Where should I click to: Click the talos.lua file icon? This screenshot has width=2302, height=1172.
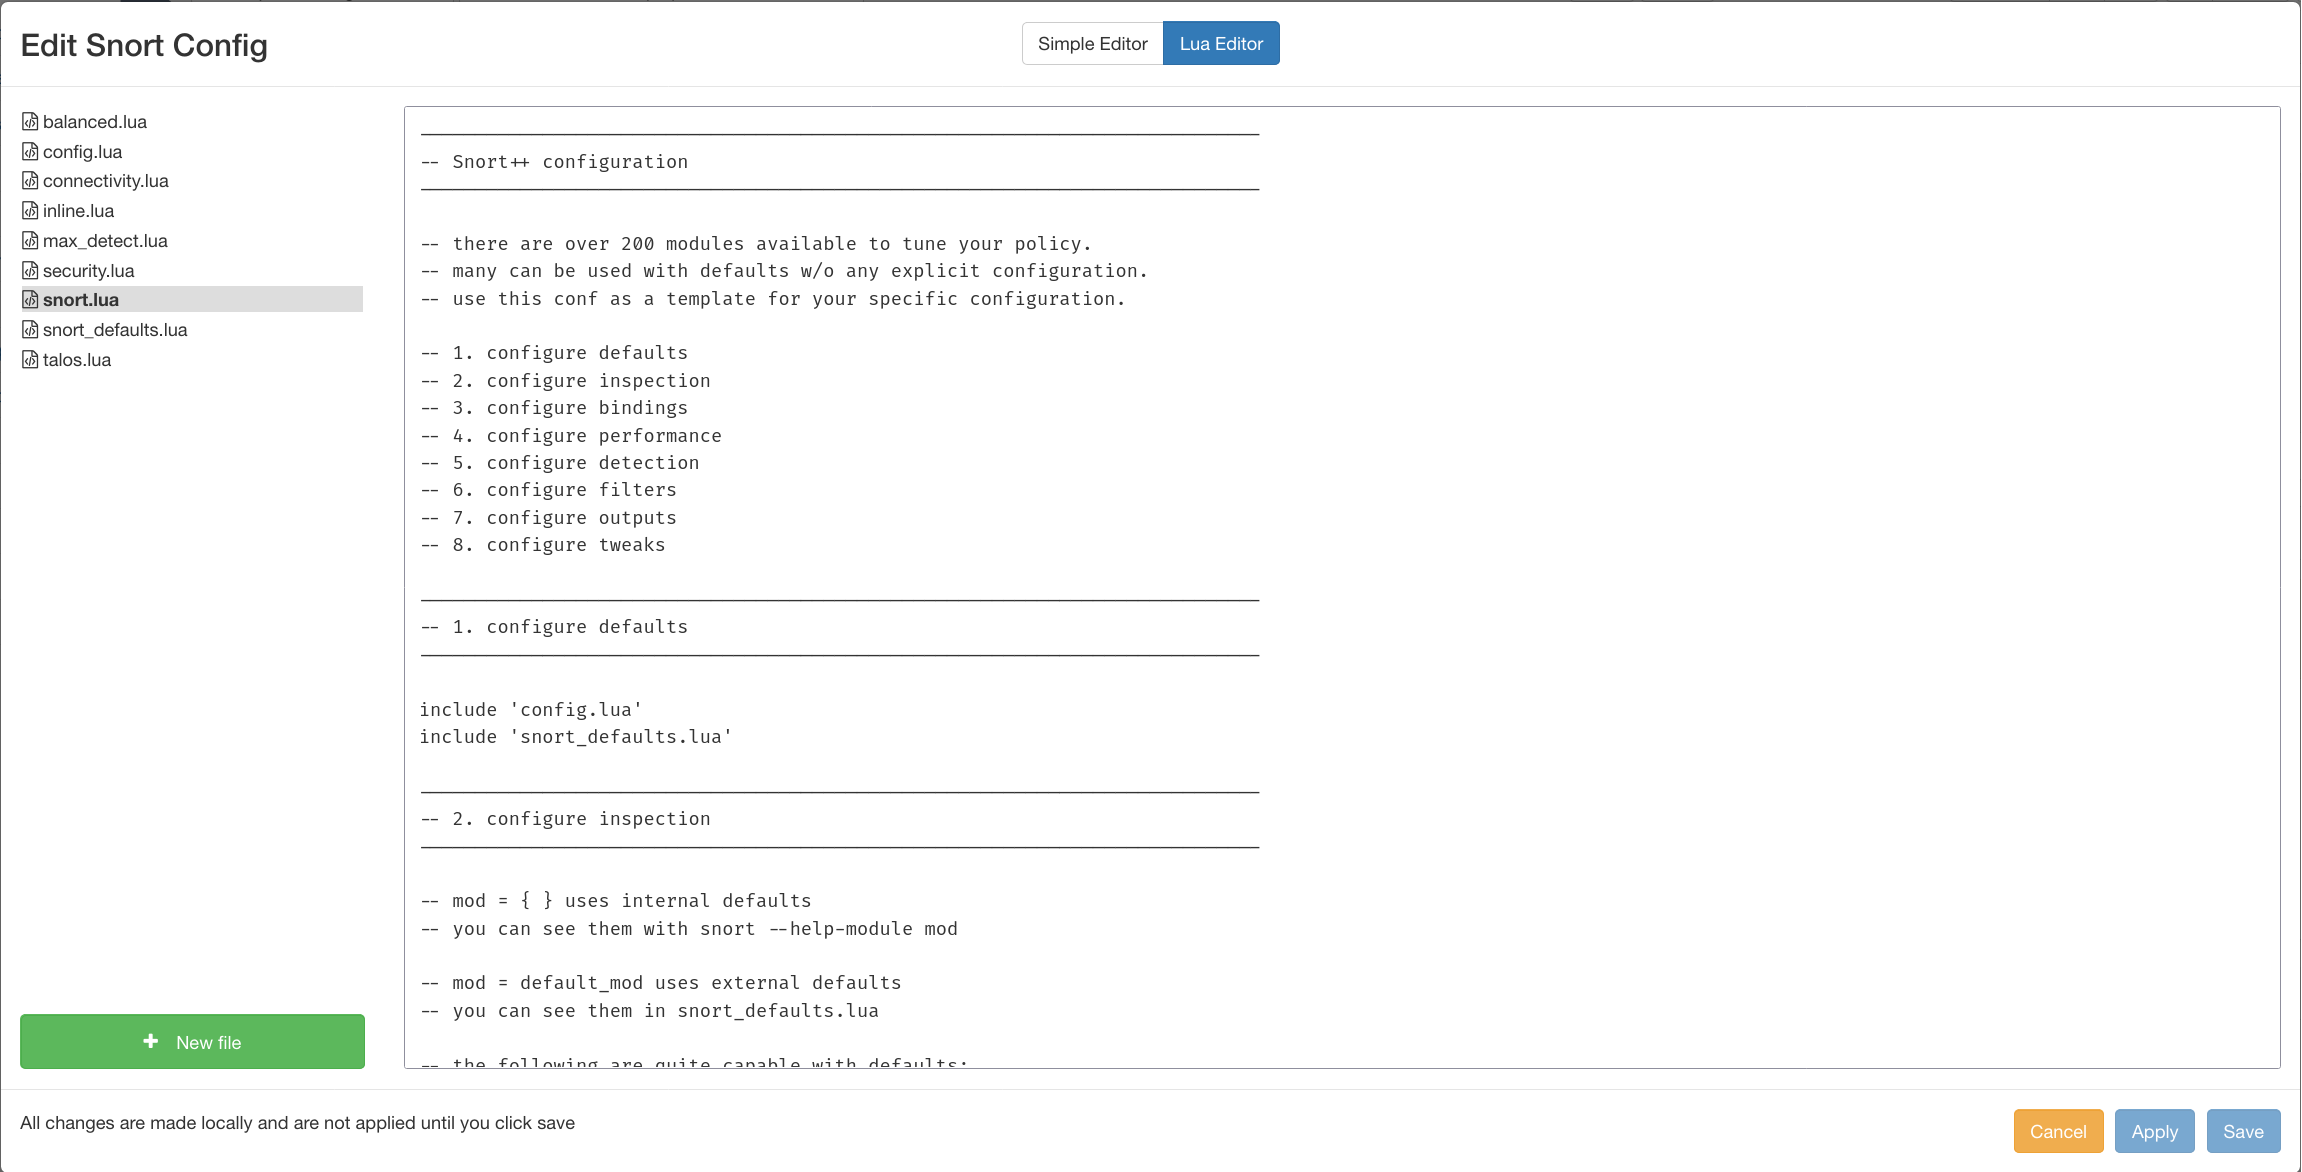[30, 360]
